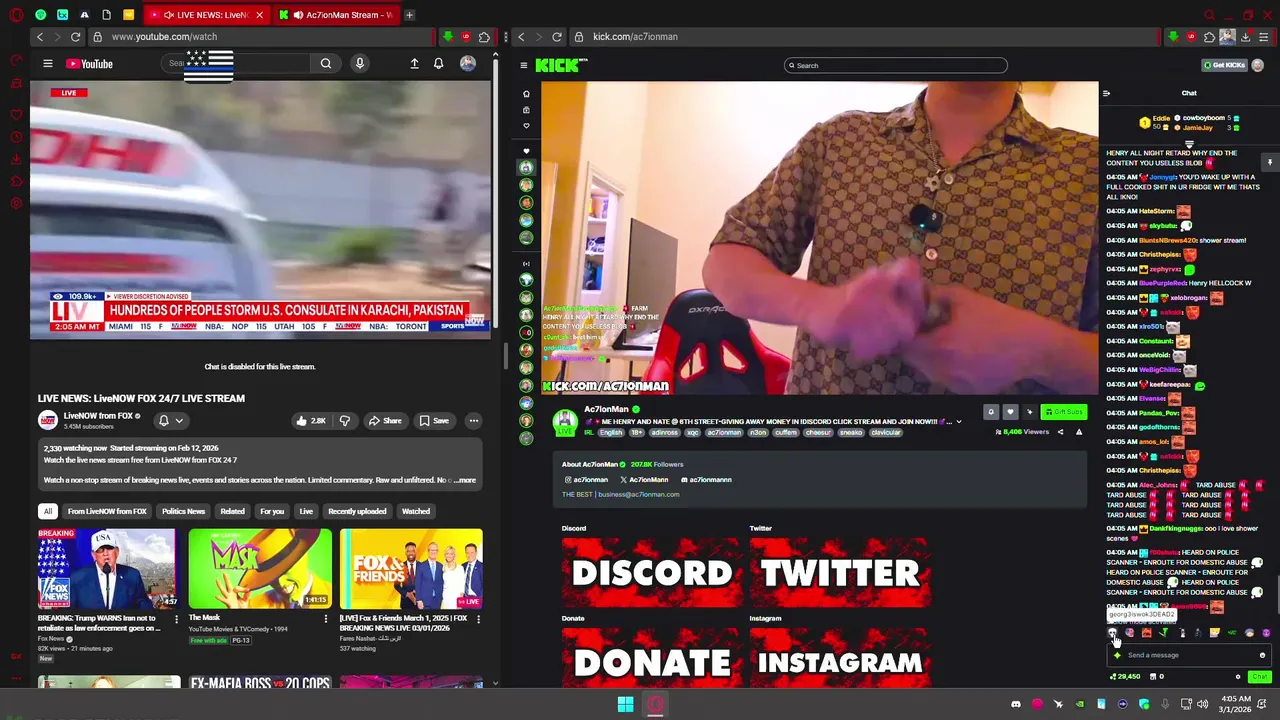Image resolution: width=1280 pixels, height=720 pixels.
Task: Dislike the LiveNOW video
Action: point(345,421)
